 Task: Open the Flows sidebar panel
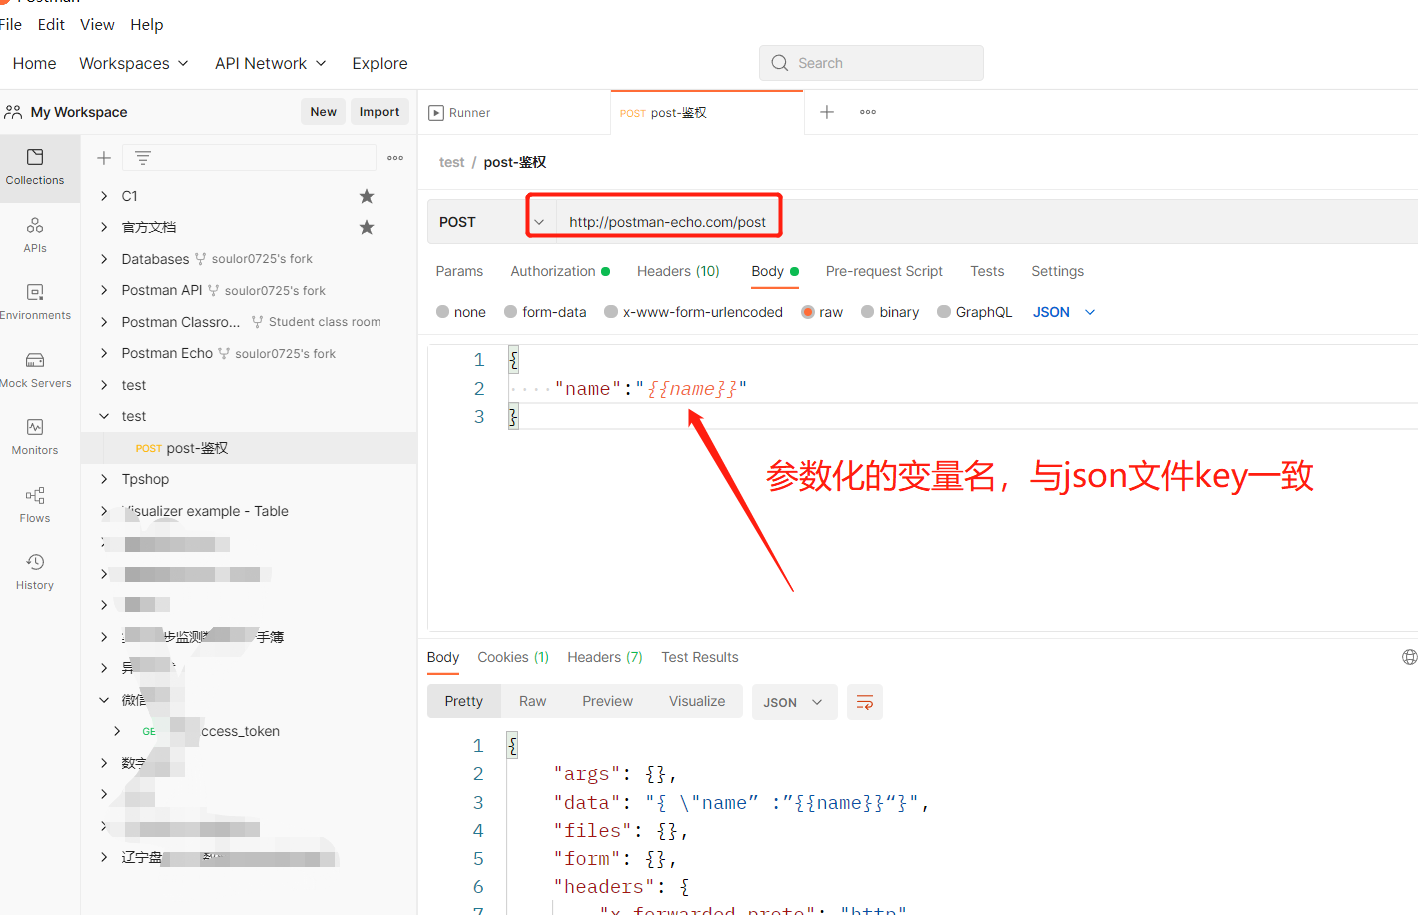35,505
